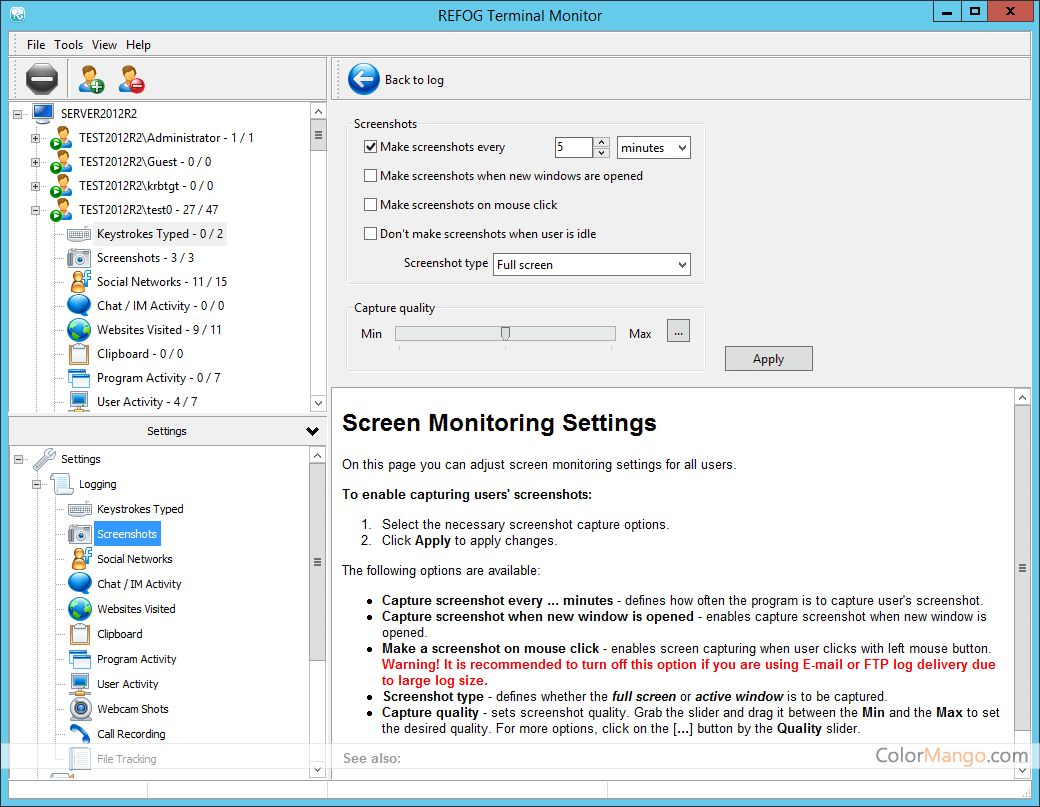1040x807 pixels.
Task: Click the Guest user icon in tree
Action: 61,162
